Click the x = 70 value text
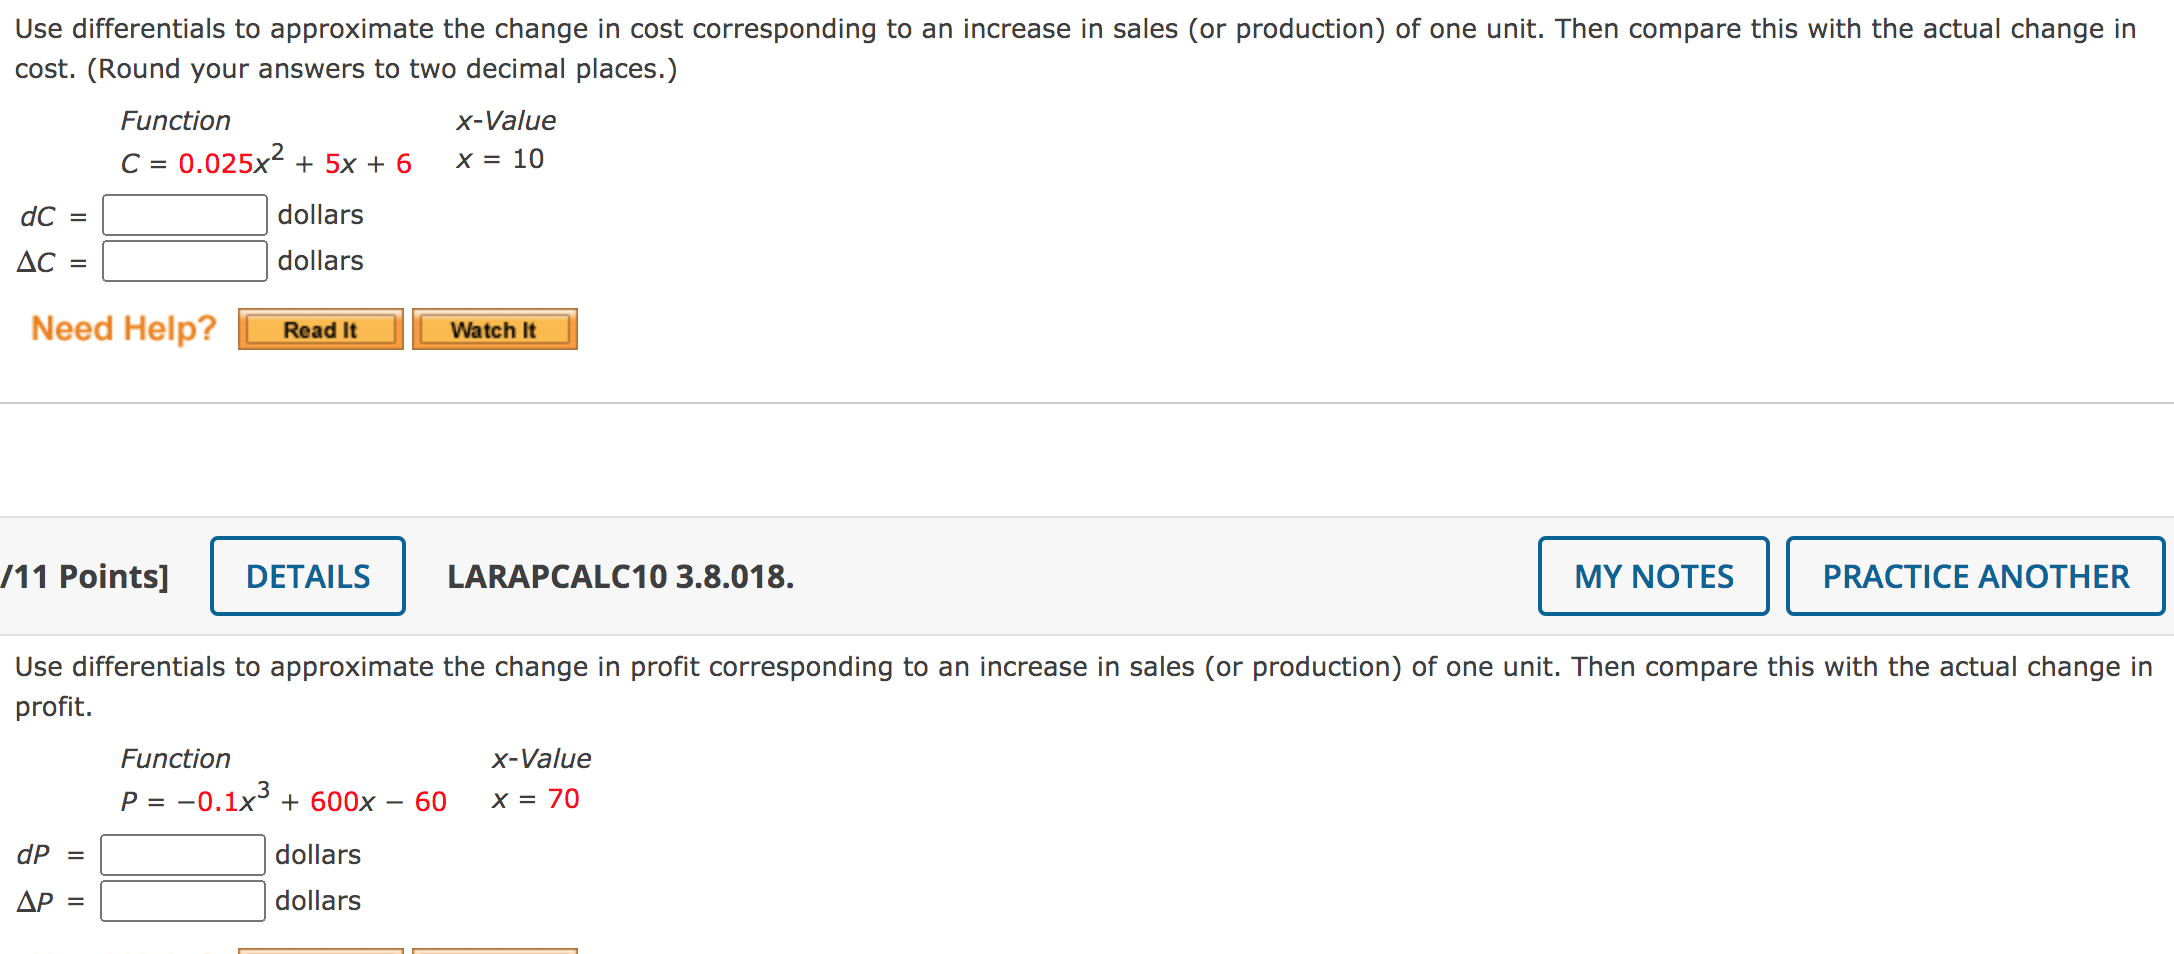 (x=535, y=798)
